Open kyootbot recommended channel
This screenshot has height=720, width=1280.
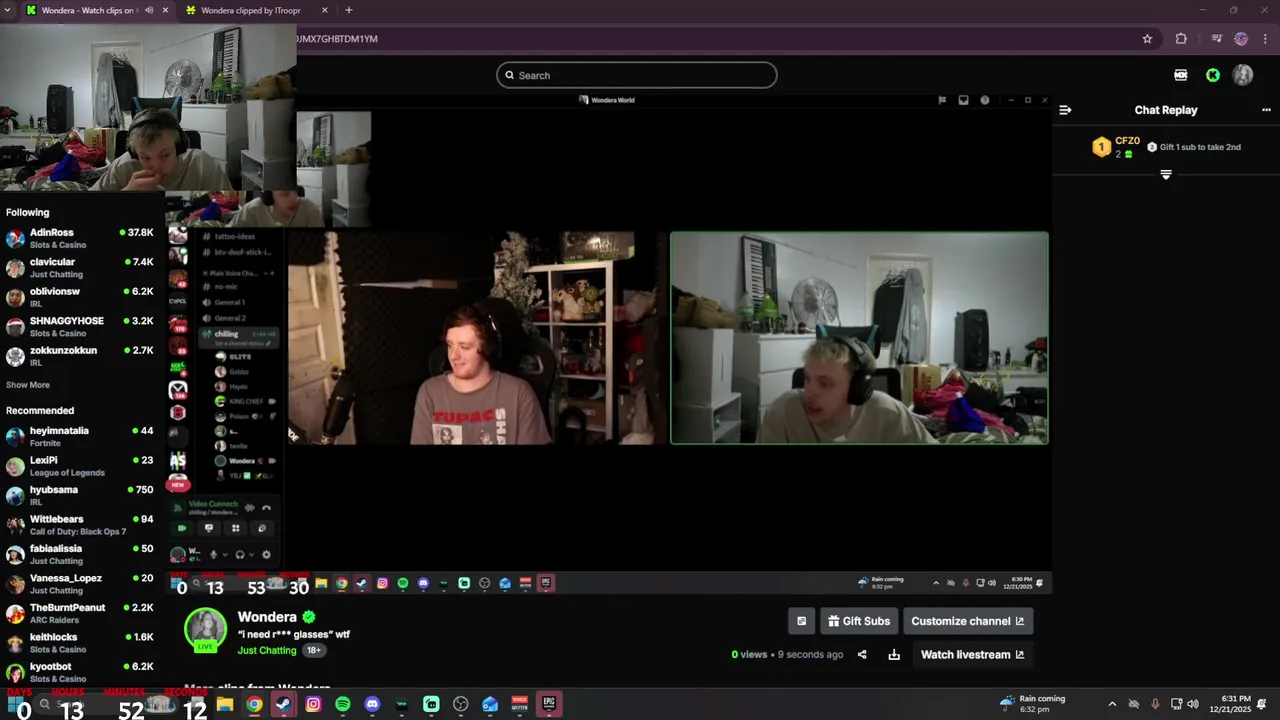(x=80, y=672)
